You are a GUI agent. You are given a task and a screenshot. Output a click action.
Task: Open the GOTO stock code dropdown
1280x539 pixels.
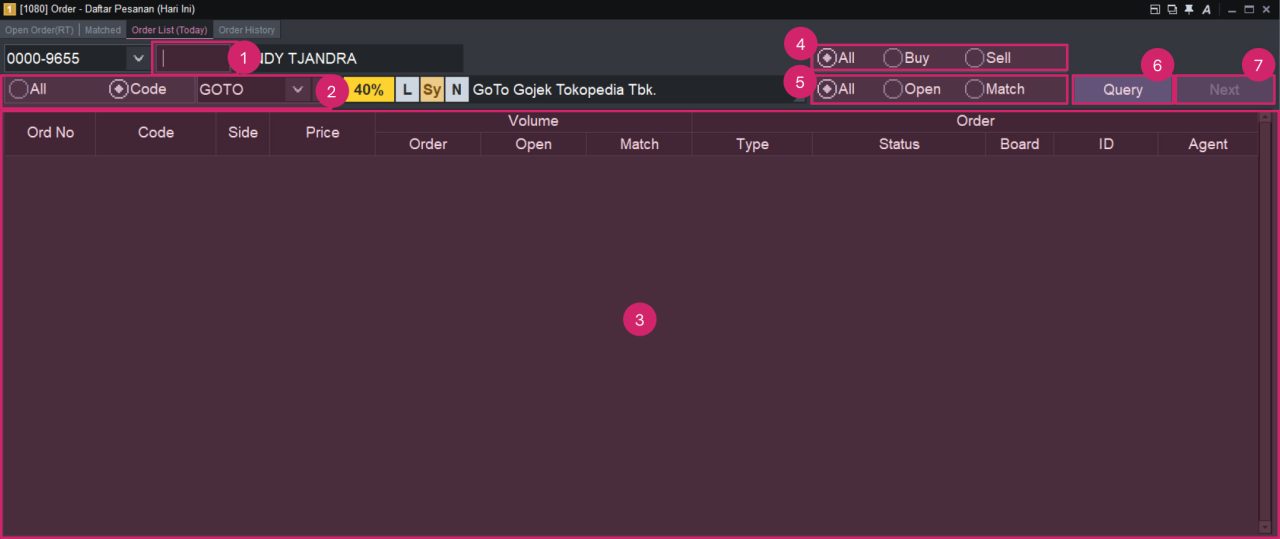point(297,89)
